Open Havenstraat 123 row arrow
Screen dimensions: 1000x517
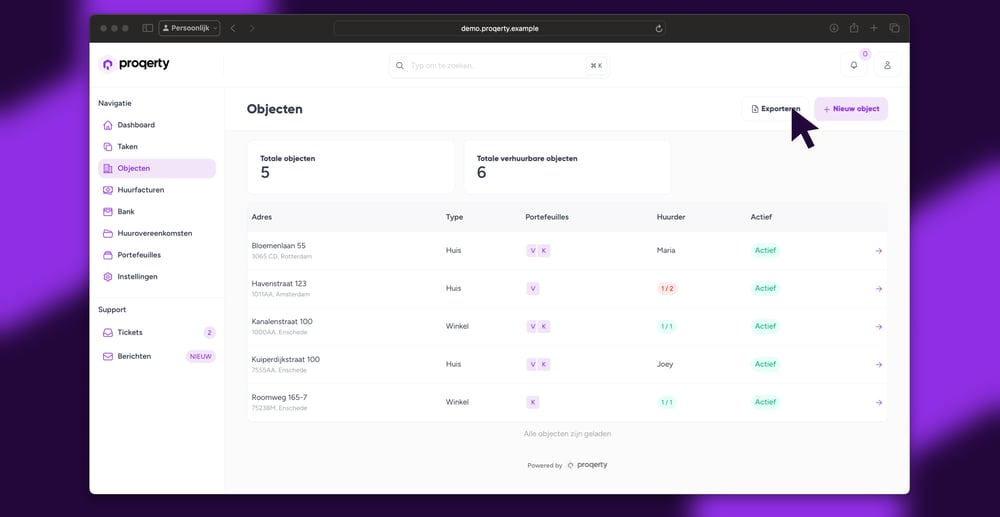point(878,289)
